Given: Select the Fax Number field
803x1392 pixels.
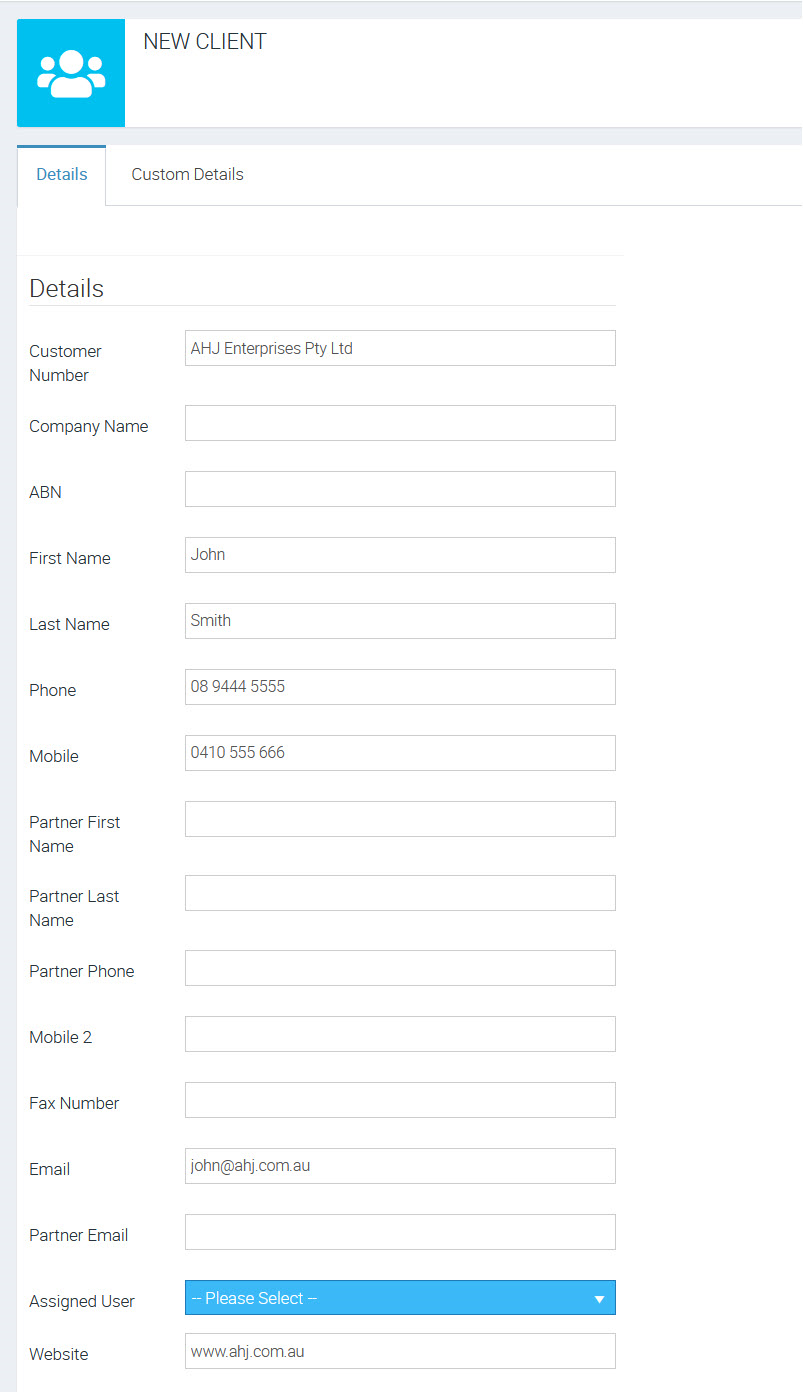Looking at the screenshot, I should (x=400, y=1100).
